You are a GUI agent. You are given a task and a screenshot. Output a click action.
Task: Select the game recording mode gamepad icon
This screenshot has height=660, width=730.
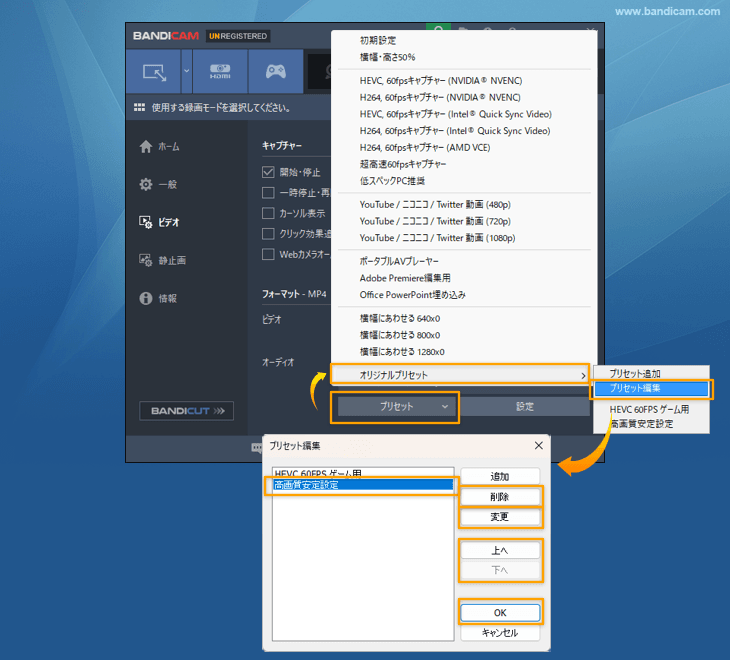tap(275, 72)
